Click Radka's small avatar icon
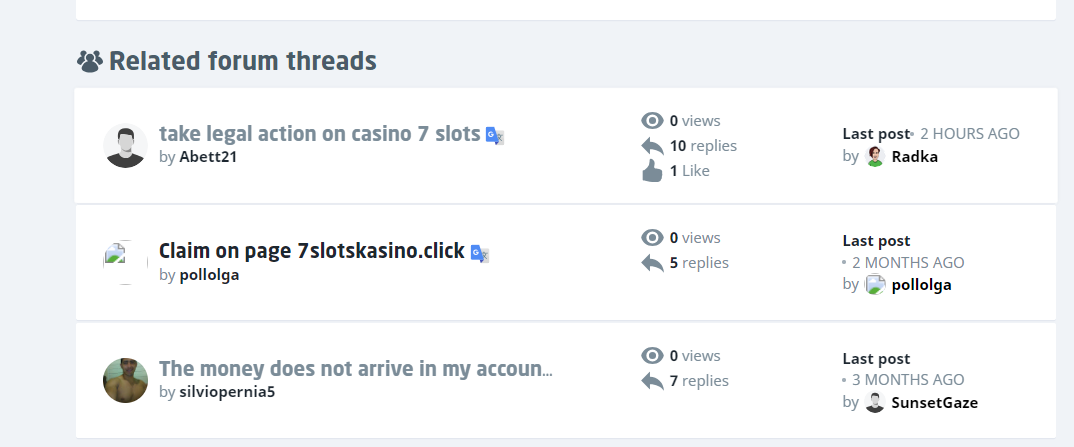This screenshot has height=447, width=1074. pos(875,156)
